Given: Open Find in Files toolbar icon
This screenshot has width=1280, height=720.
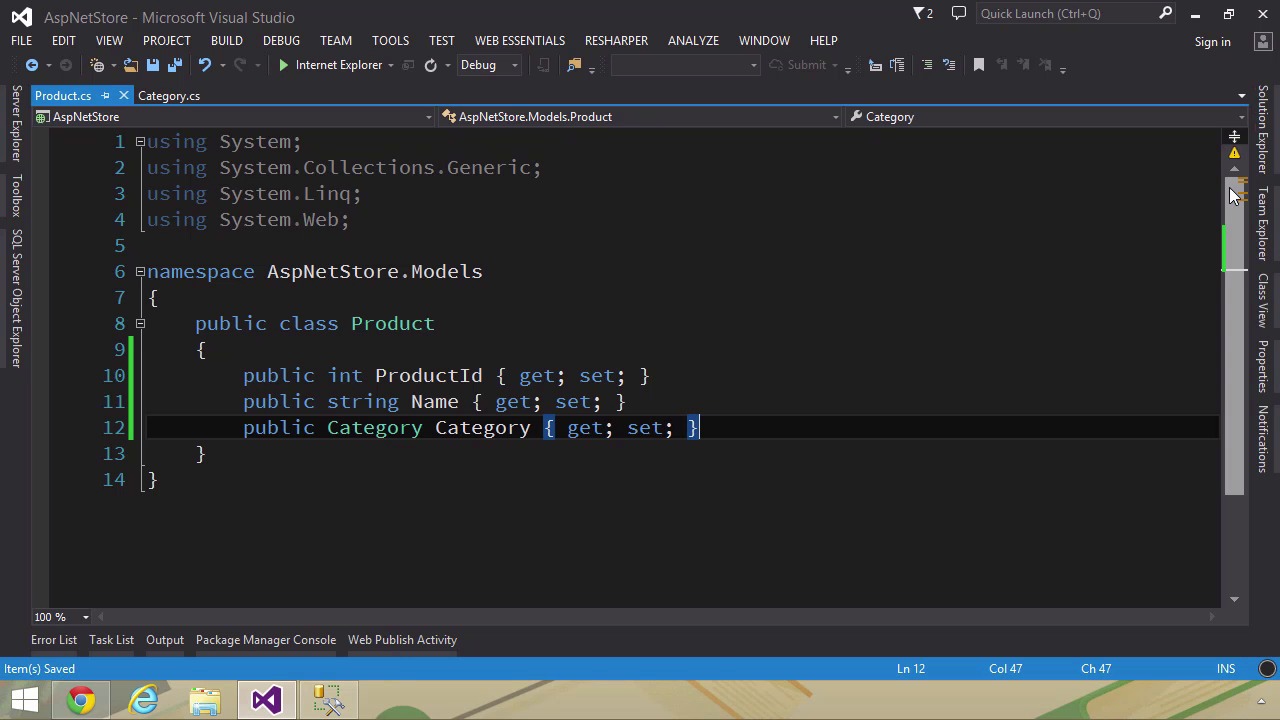Looking at the screenshot, I should [574, 65].
